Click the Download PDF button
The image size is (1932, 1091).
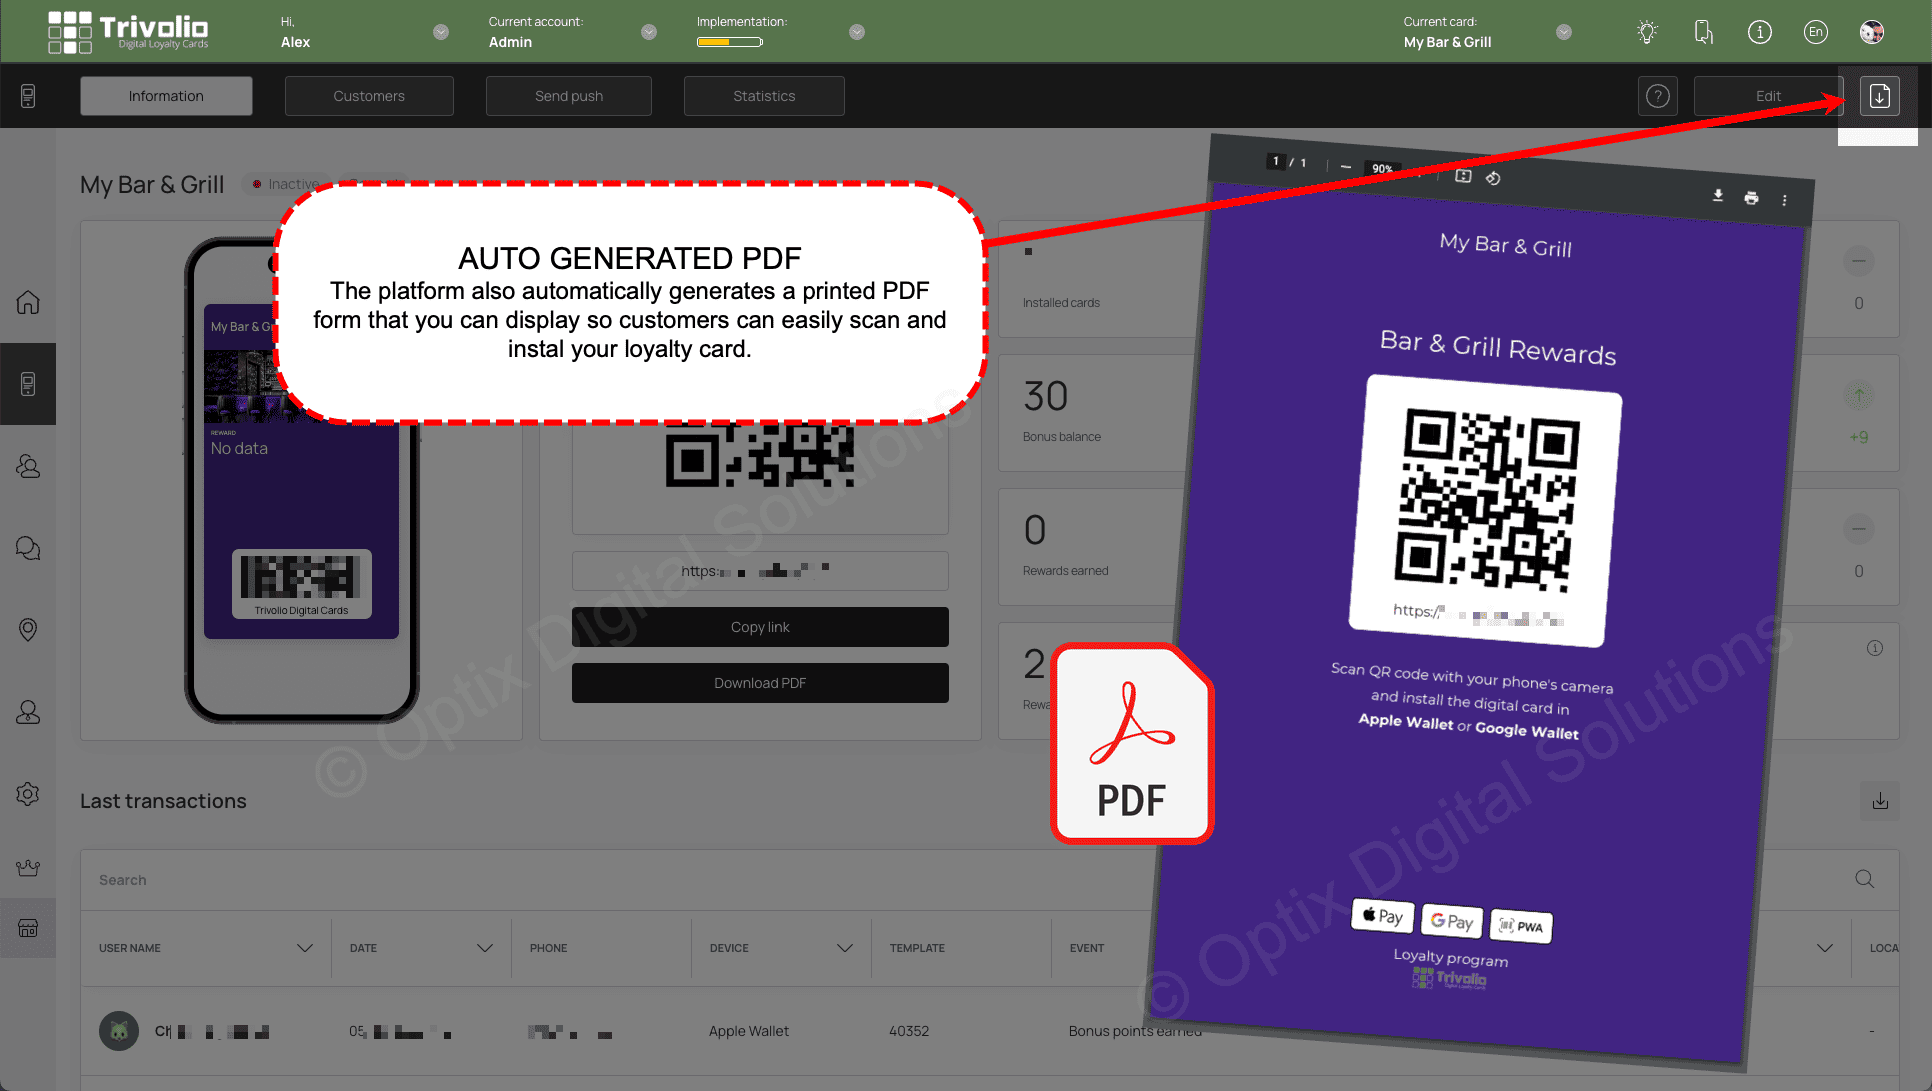tap(760, 683)
